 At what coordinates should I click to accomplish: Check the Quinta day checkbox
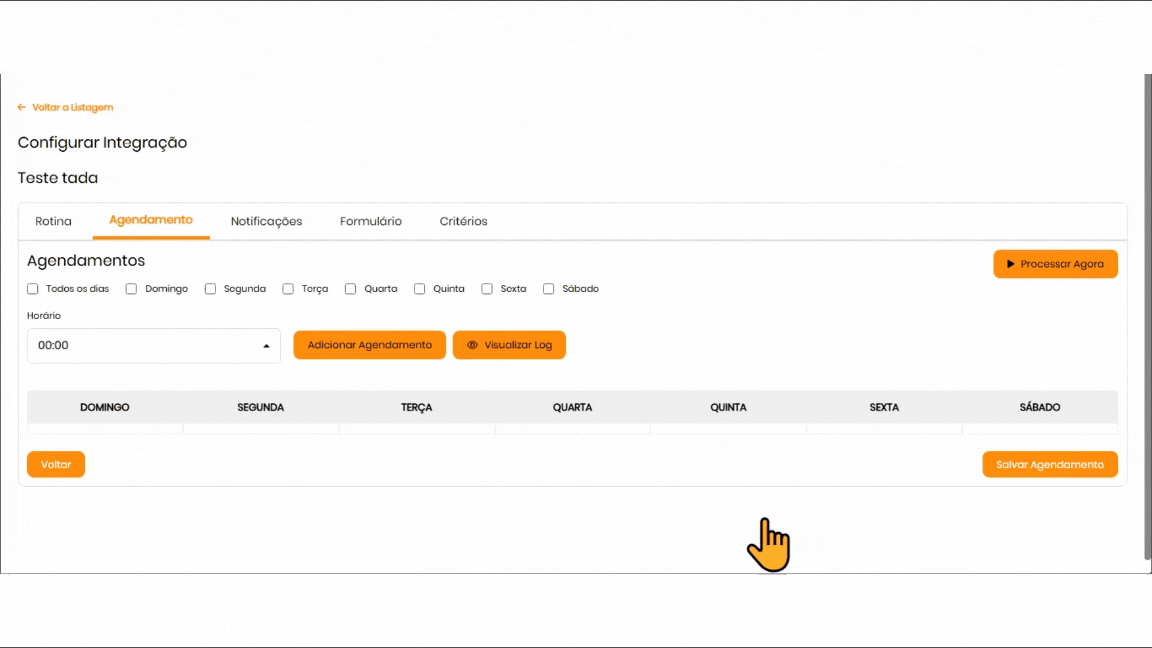pyautogui.click(x=420, y=289)
